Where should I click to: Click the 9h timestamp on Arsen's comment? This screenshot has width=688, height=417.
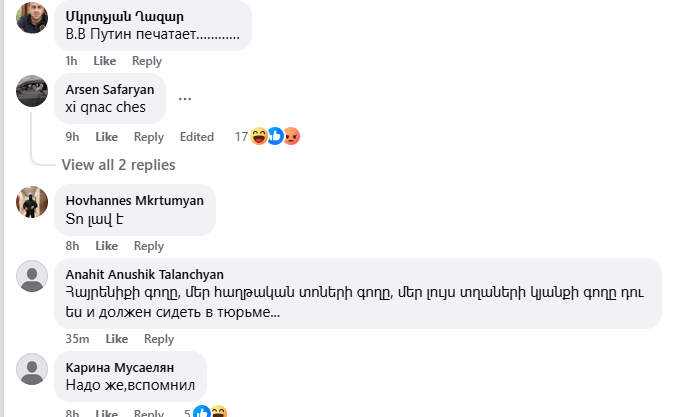pos(72,137)
